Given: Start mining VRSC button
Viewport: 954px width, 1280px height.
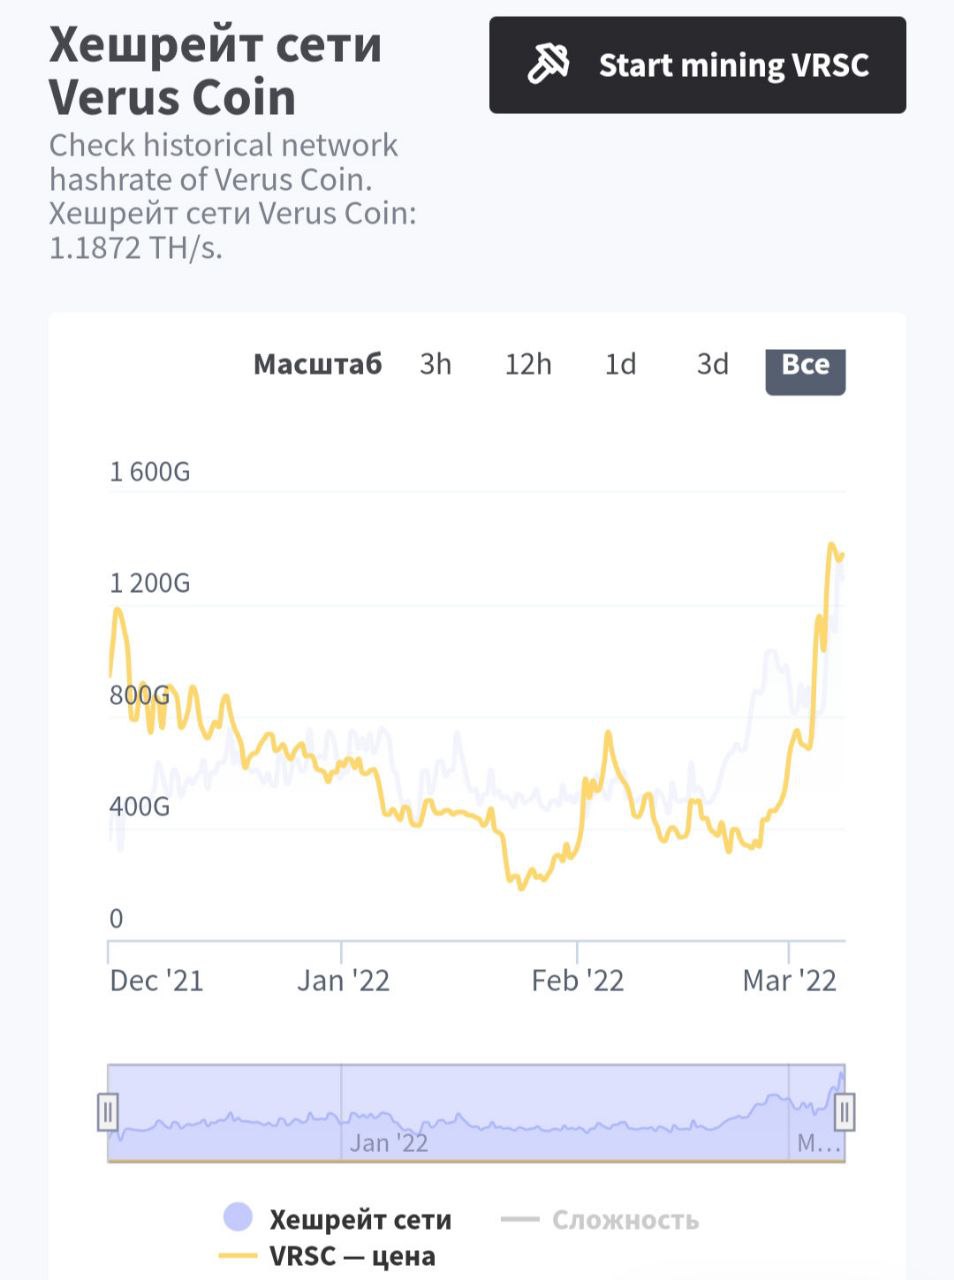Looking at the screenshot, I should click(697, 65).
